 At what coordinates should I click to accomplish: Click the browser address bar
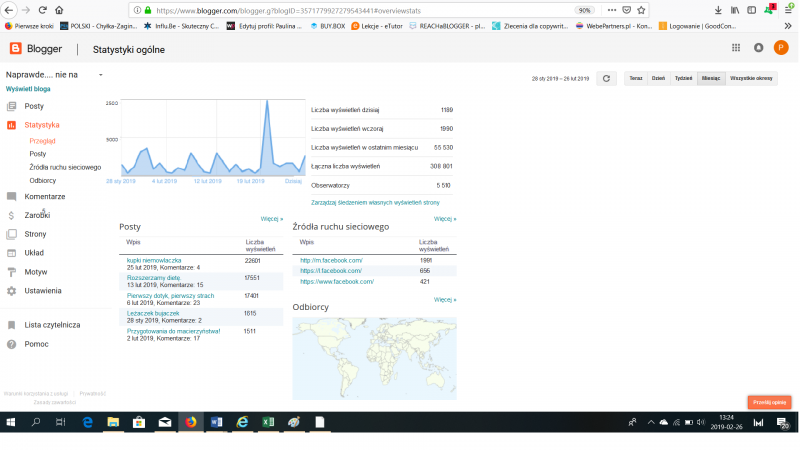click(350, 9)
